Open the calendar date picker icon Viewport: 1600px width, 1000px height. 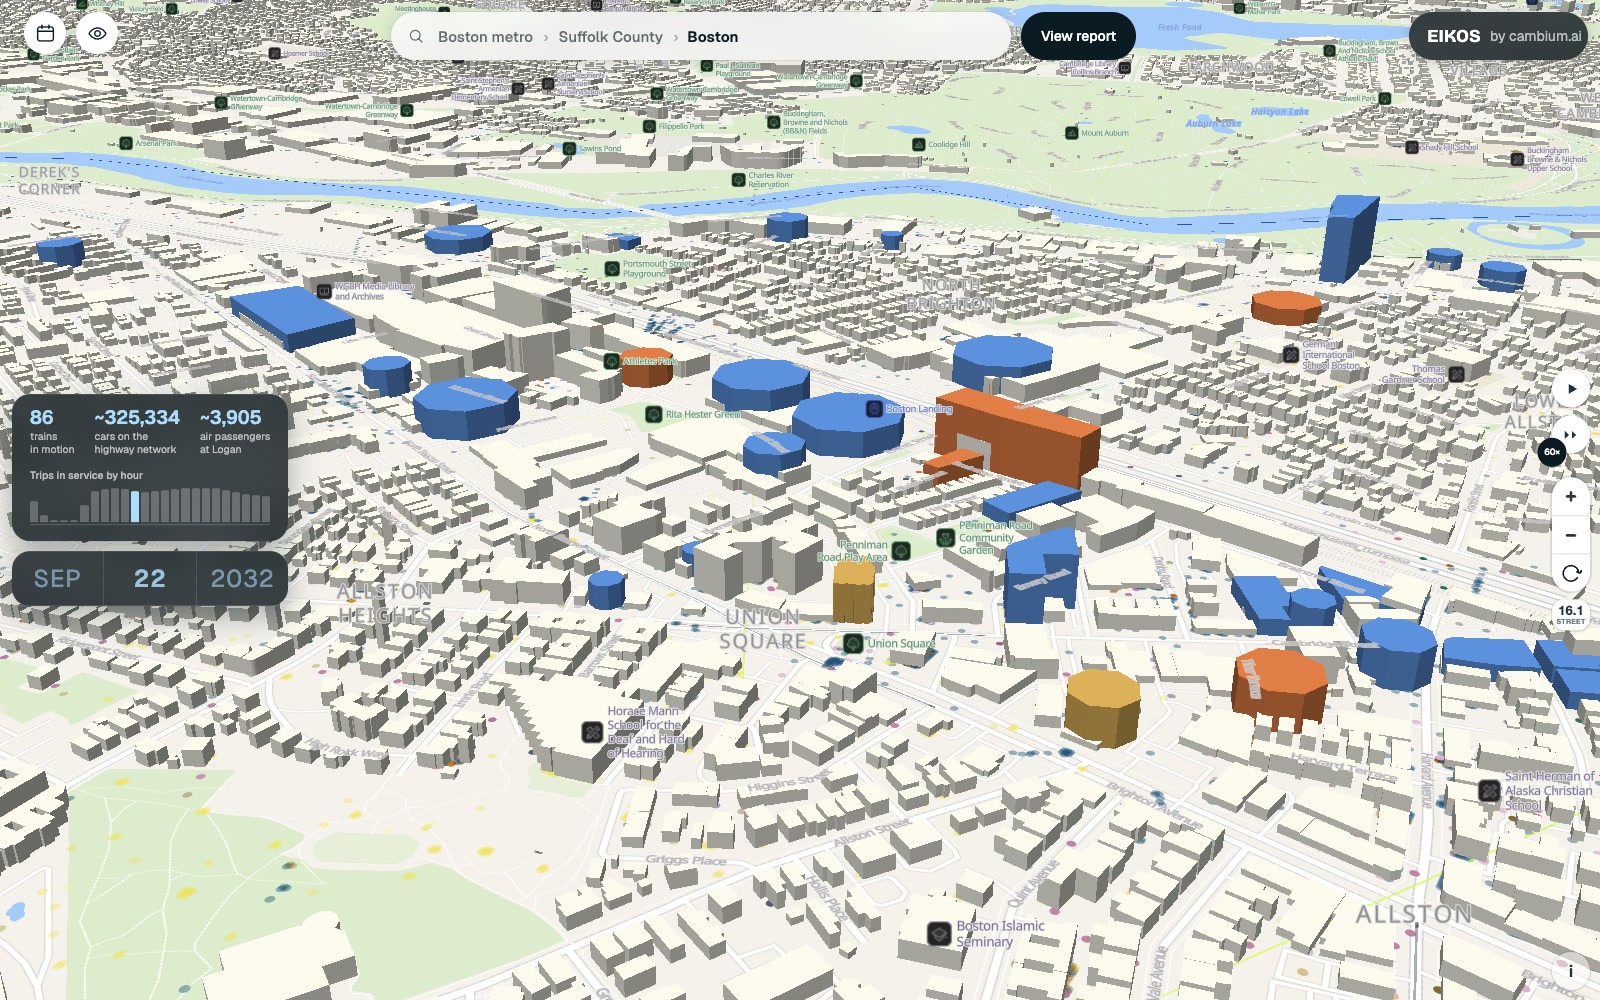tap(45, 33)
